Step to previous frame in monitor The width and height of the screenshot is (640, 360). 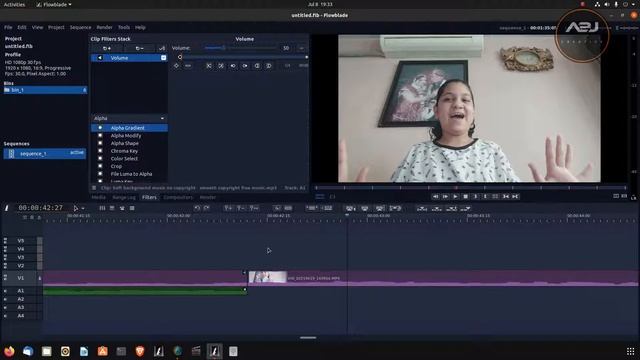click(436, 197)
